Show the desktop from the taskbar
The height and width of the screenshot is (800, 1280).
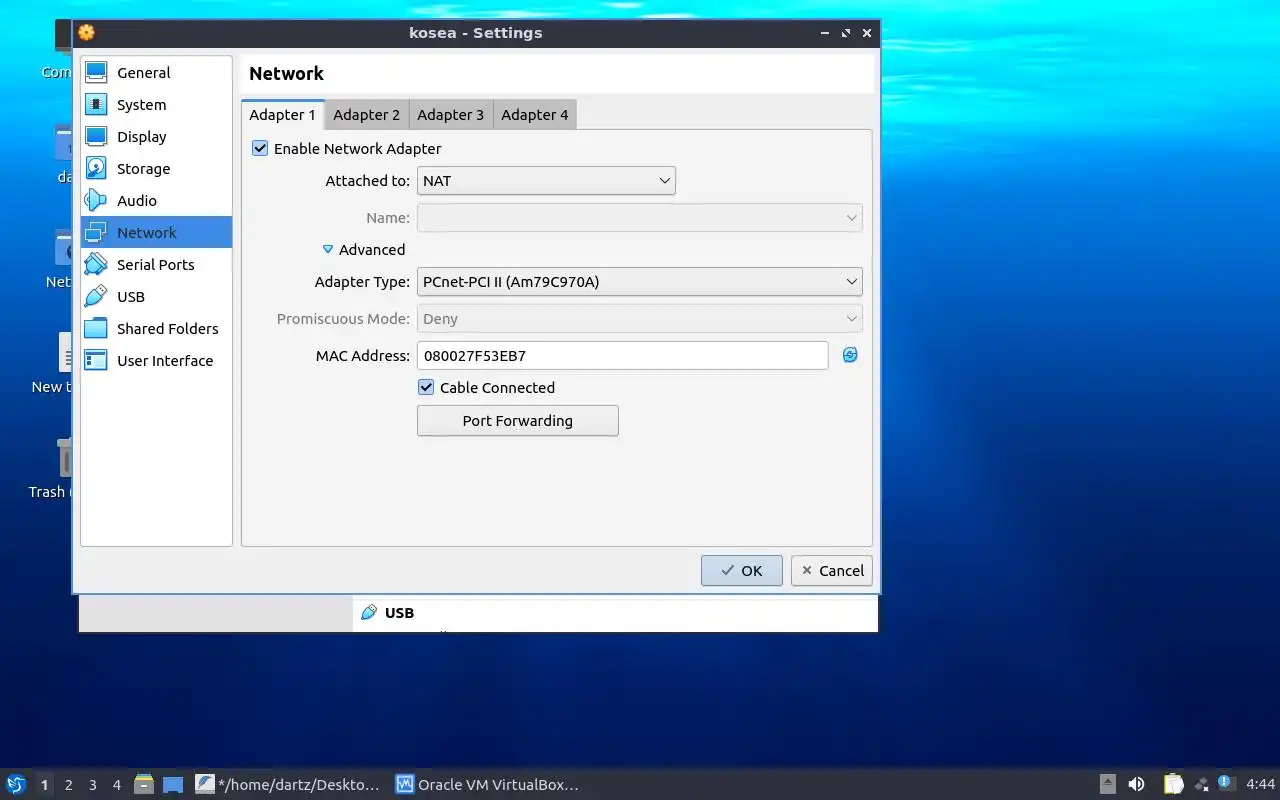point(173,784)
